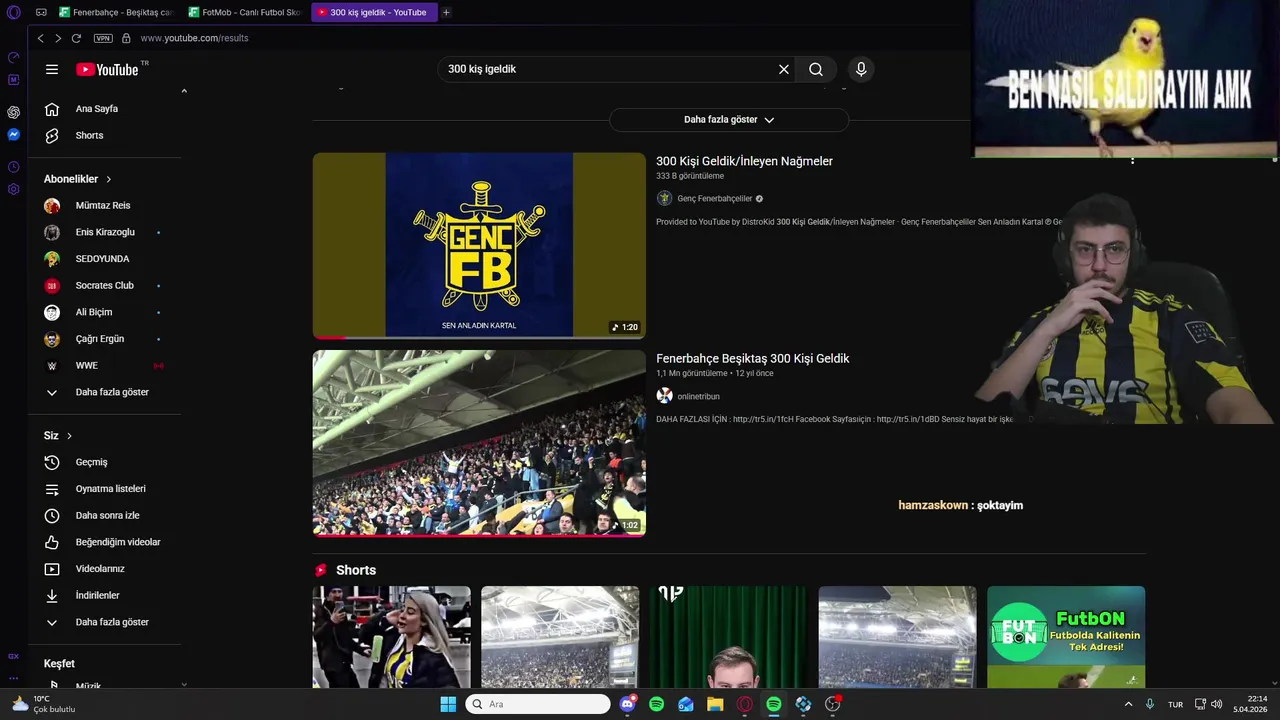Open the taskbar volume speaker control
Image resolution: width=1280 pixels, height=720 pixels.
[x=1216, y=704]
